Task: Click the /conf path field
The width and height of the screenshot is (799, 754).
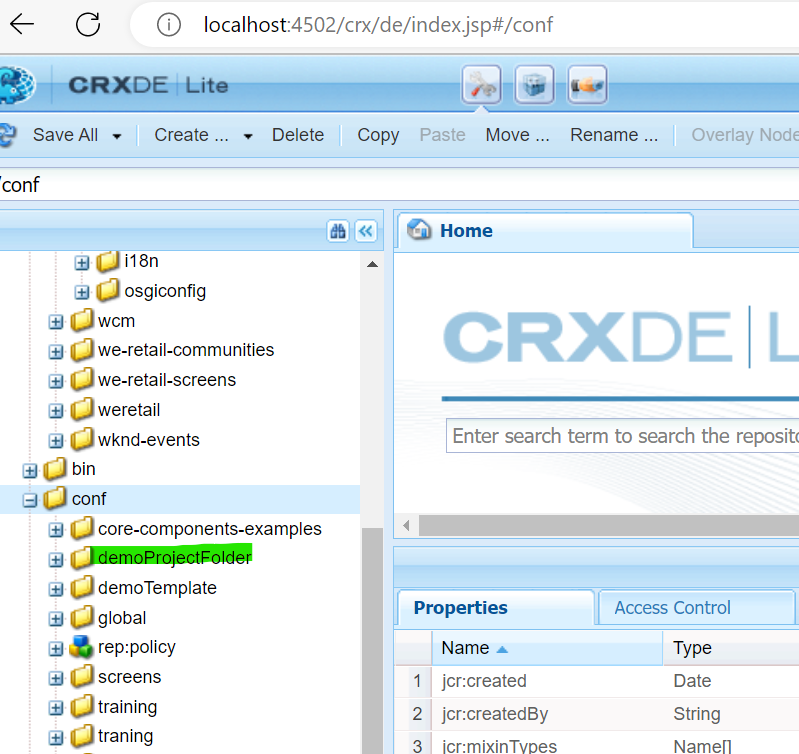Action: (400, 185)
